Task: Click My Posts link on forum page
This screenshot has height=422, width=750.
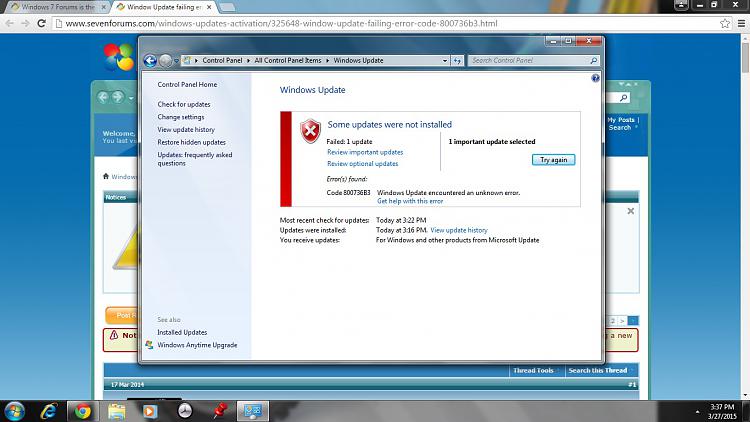Action: 620,120
